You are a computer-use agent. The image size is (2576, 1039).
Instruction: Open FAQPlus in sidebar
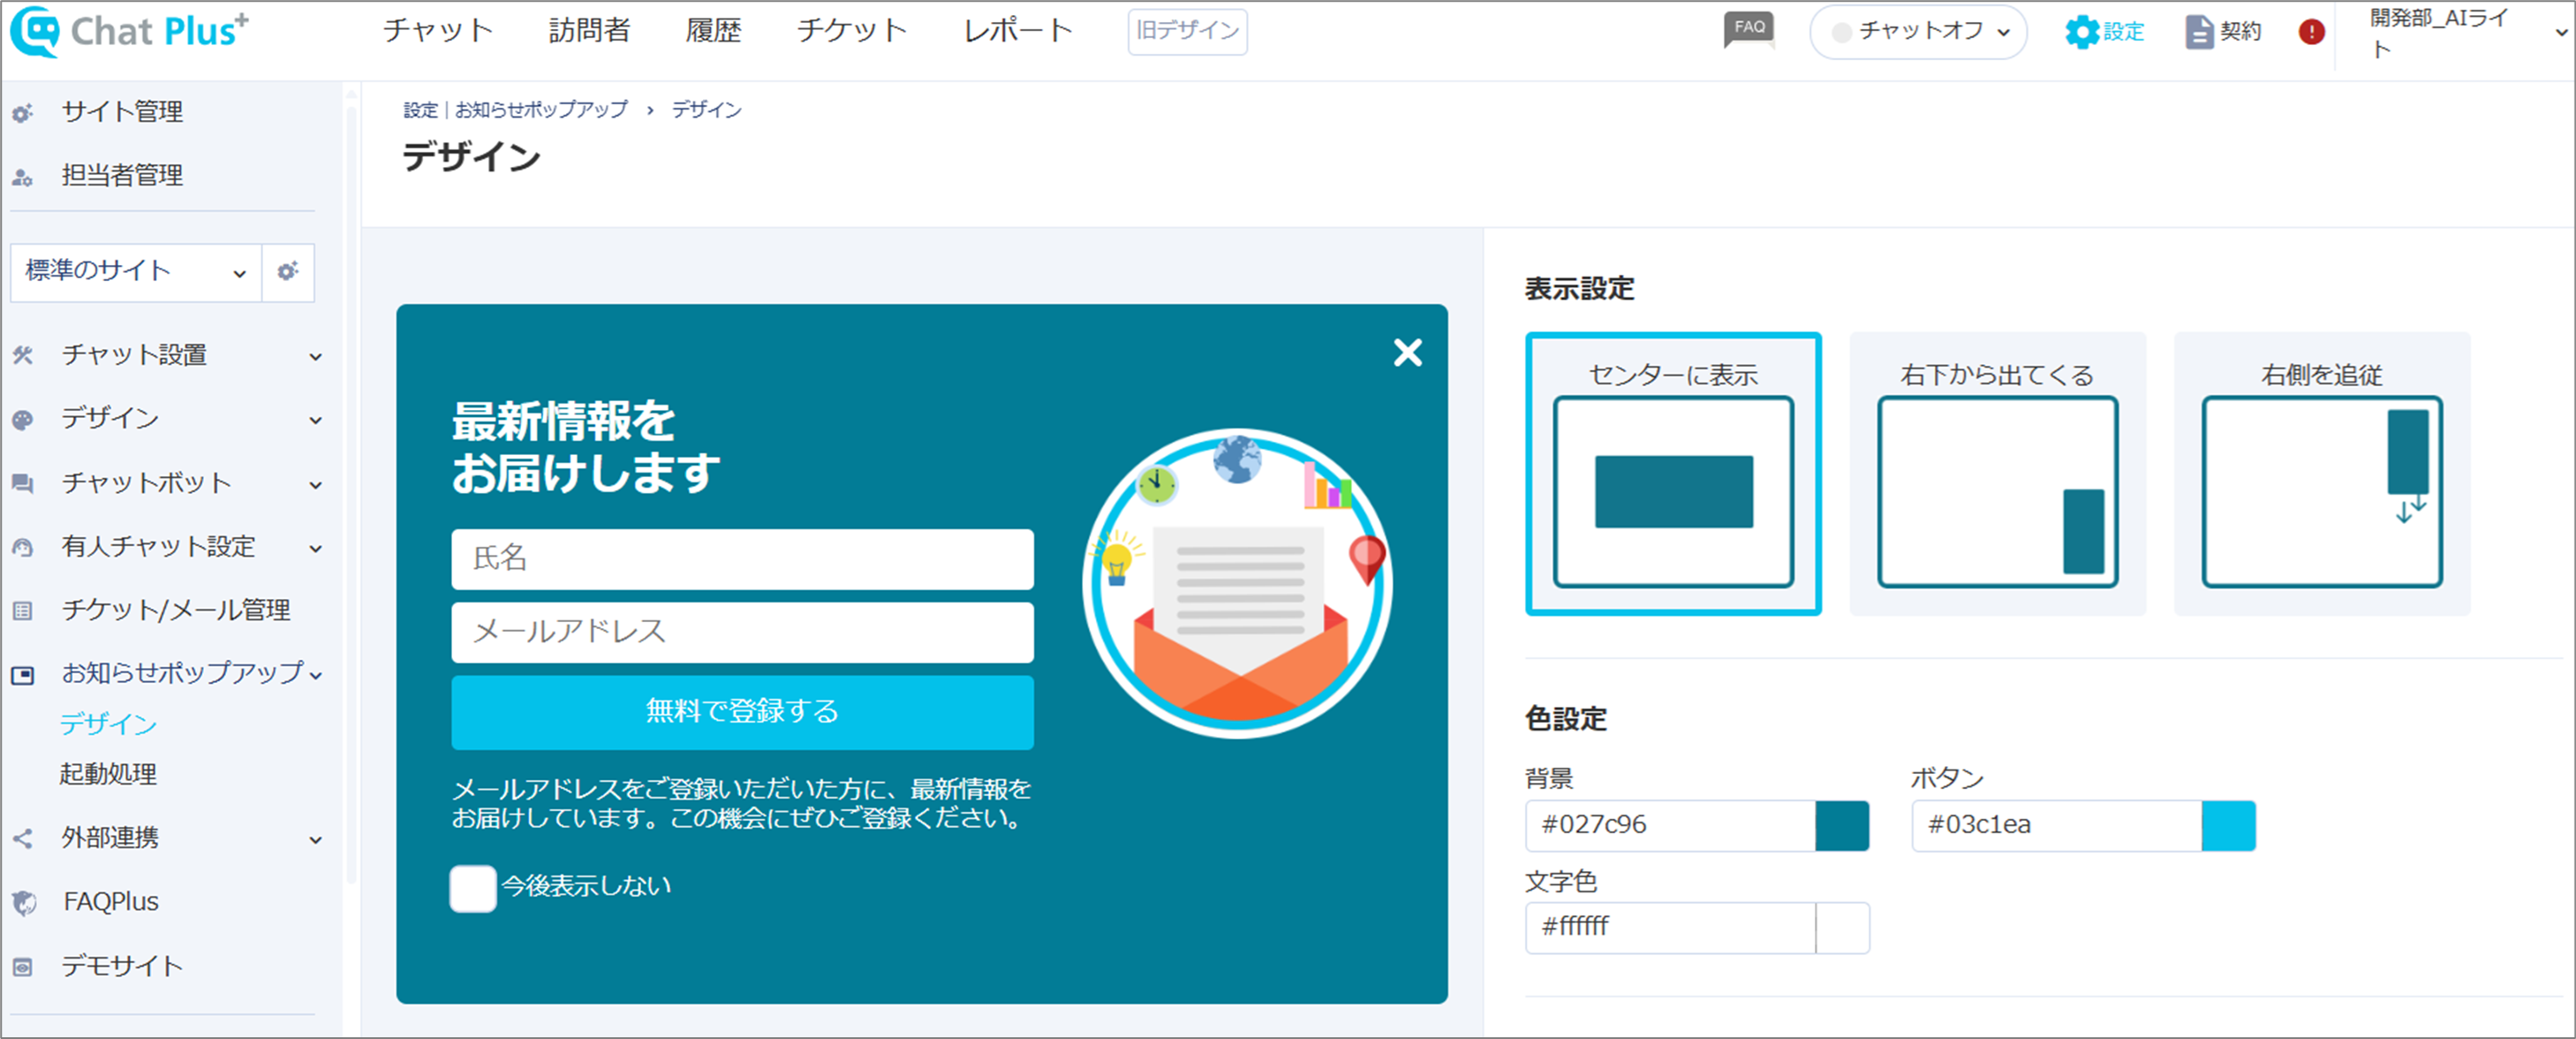pos(111,902)
